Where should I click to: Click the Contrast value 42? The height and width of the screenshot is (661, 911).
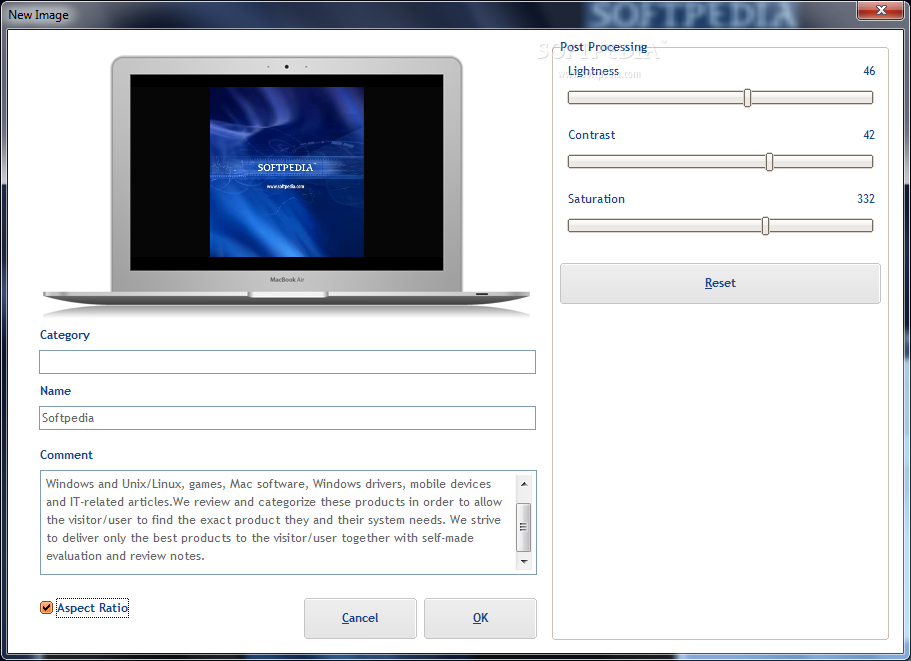(x=869, y=135)
